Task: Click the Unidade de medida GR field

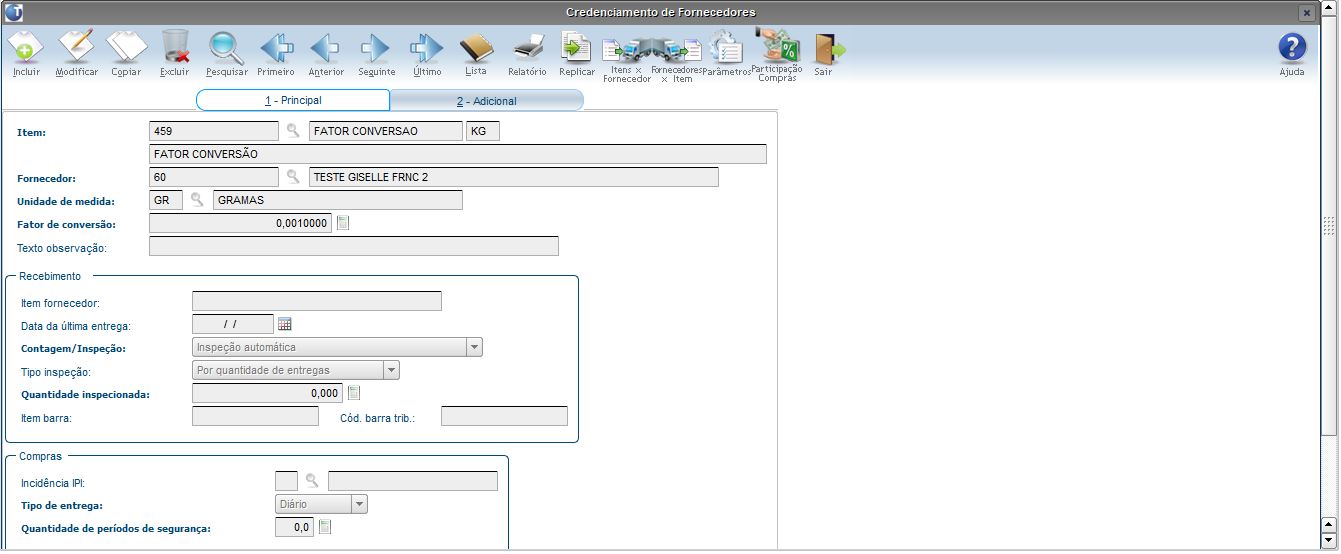Action: pyautogui.click(x=166, y=200)
